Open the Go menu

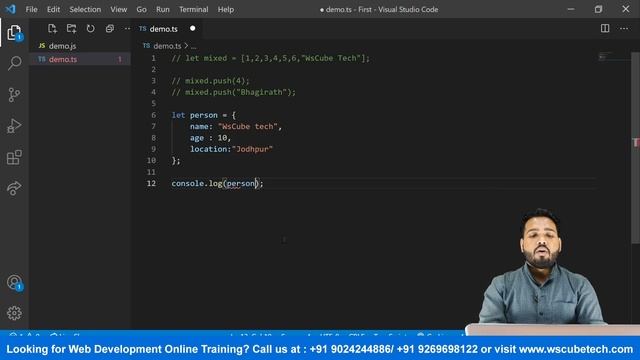click(141, 9)
